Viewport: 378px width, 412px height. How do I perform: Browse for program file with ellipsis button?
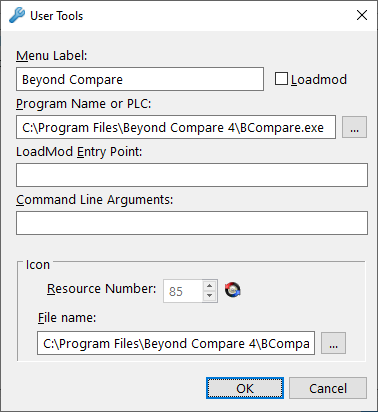point(354,127)
